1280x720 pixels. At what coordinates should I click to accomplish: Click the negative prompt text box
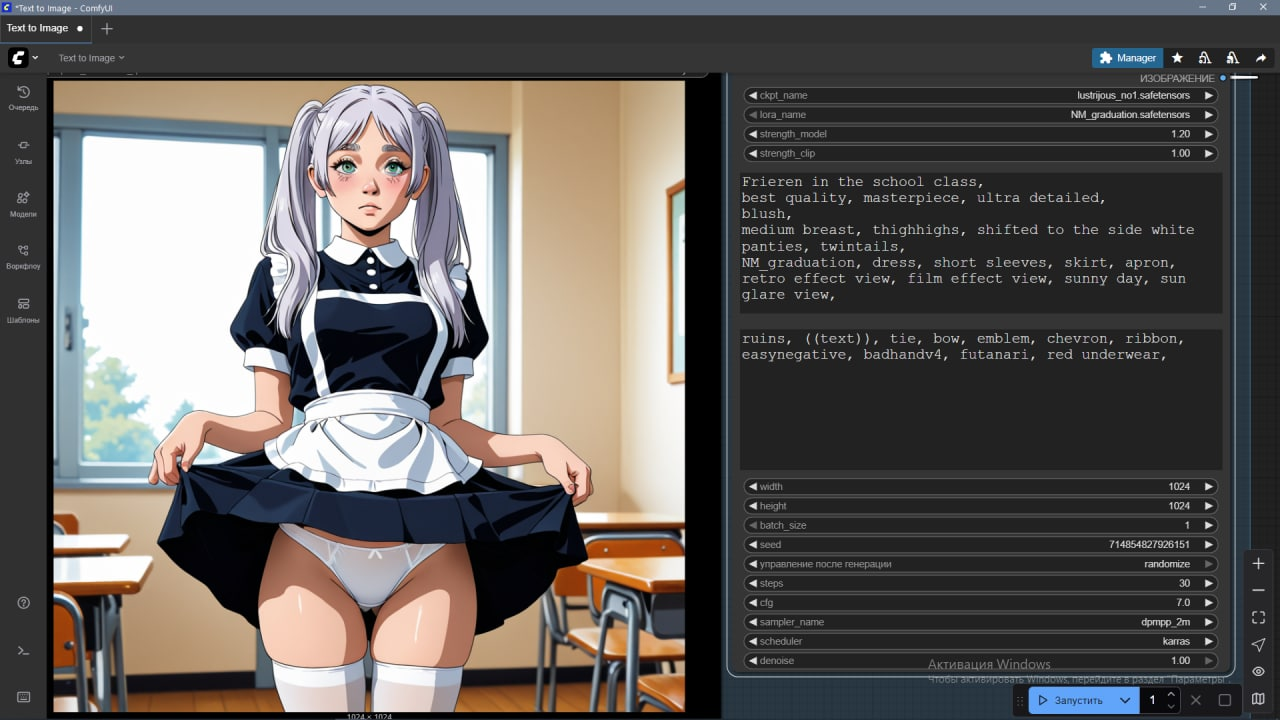[x=981, y=399]
